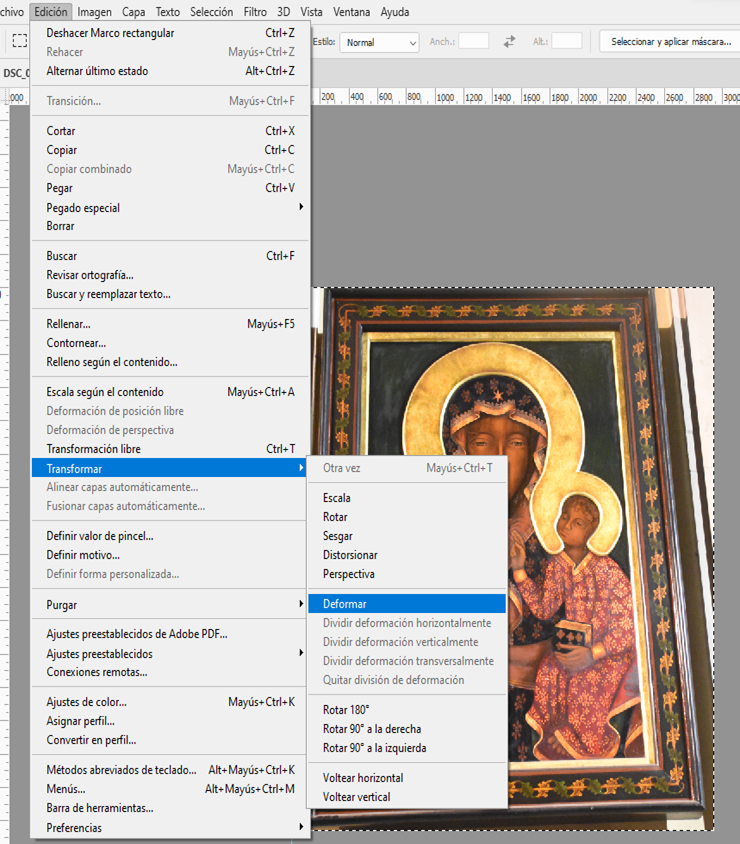
Task: Open the Texto menu
Action: (168, 12)
